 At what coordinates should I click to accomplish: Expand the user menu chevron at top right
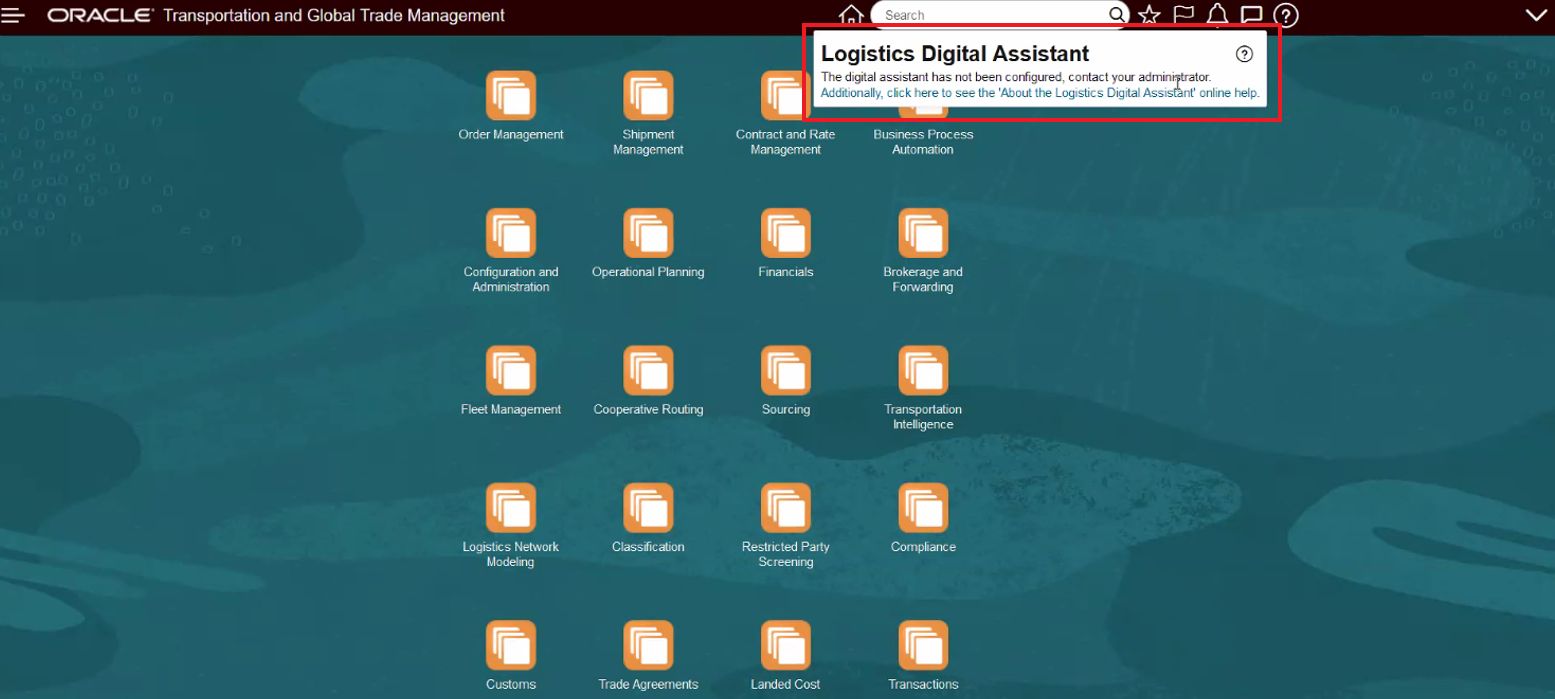tap(1535, 15)
